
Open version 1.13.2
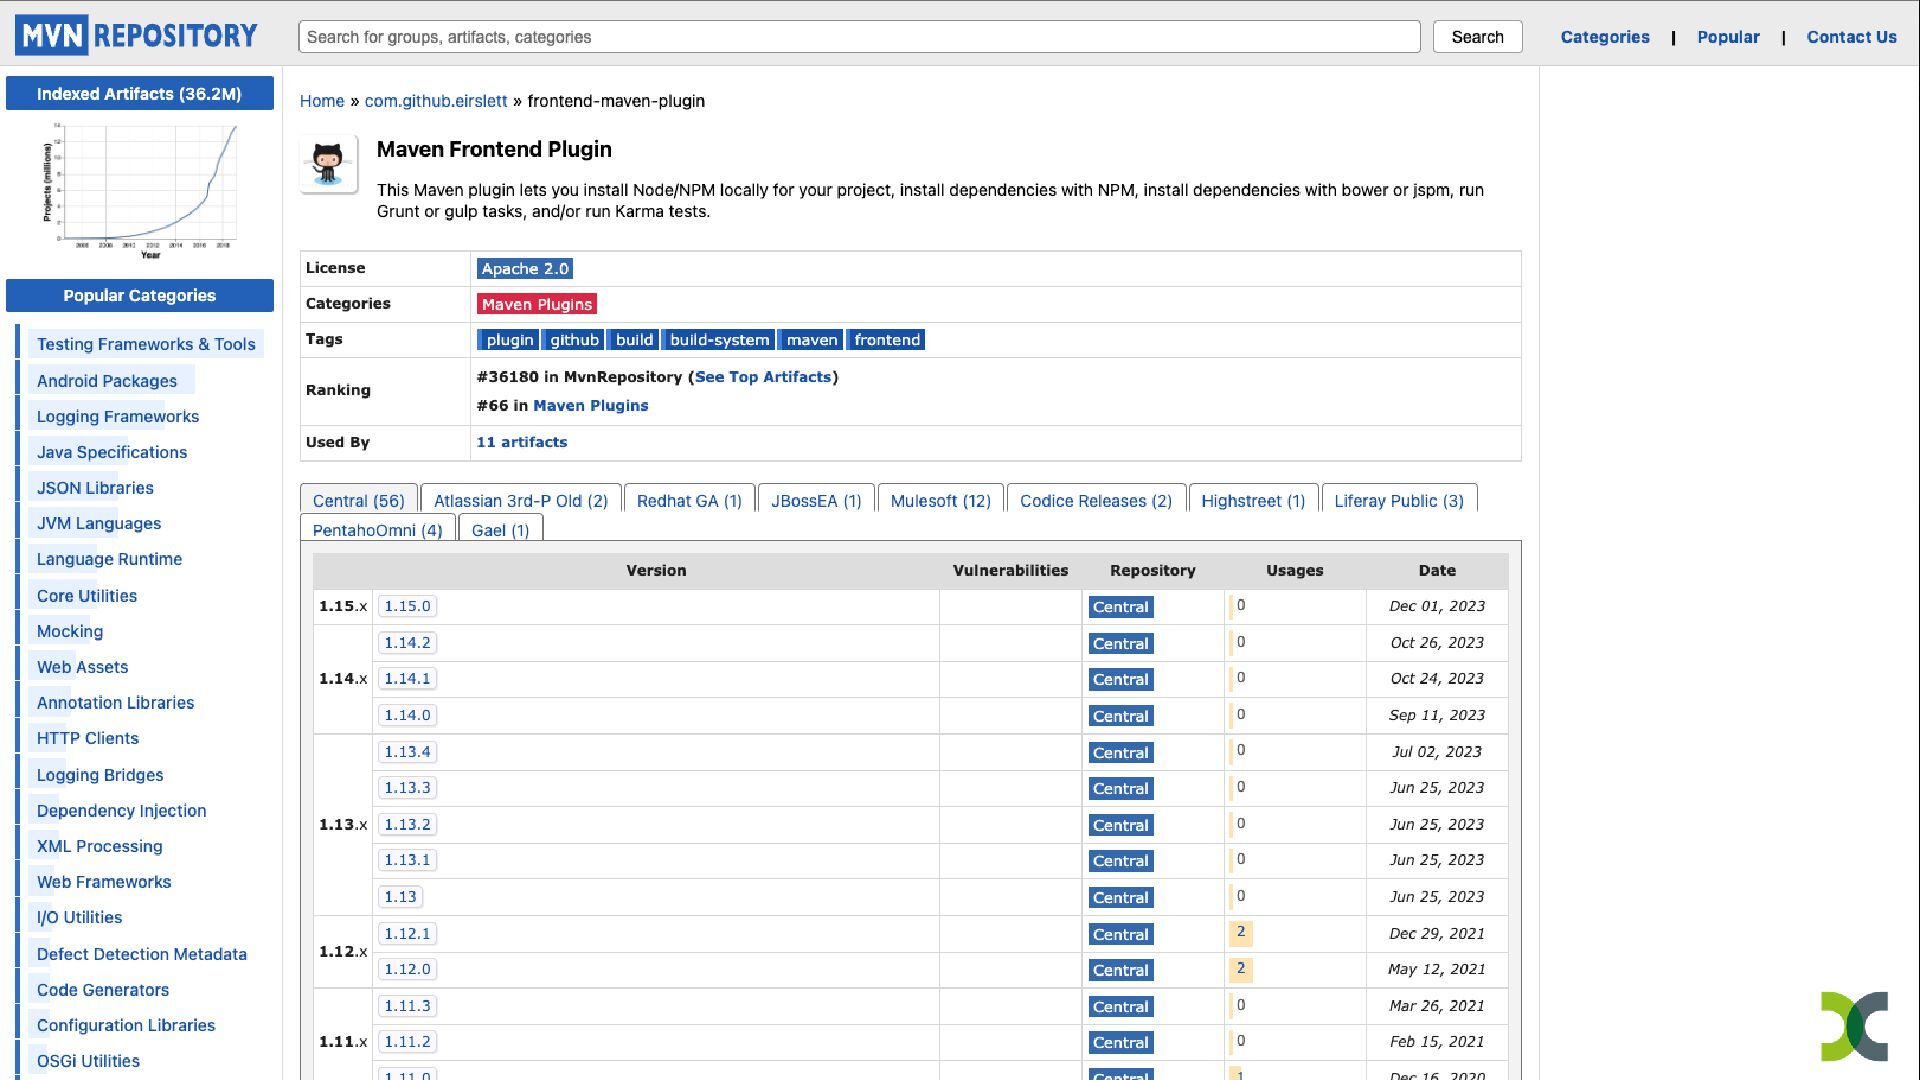coord(407,825)
